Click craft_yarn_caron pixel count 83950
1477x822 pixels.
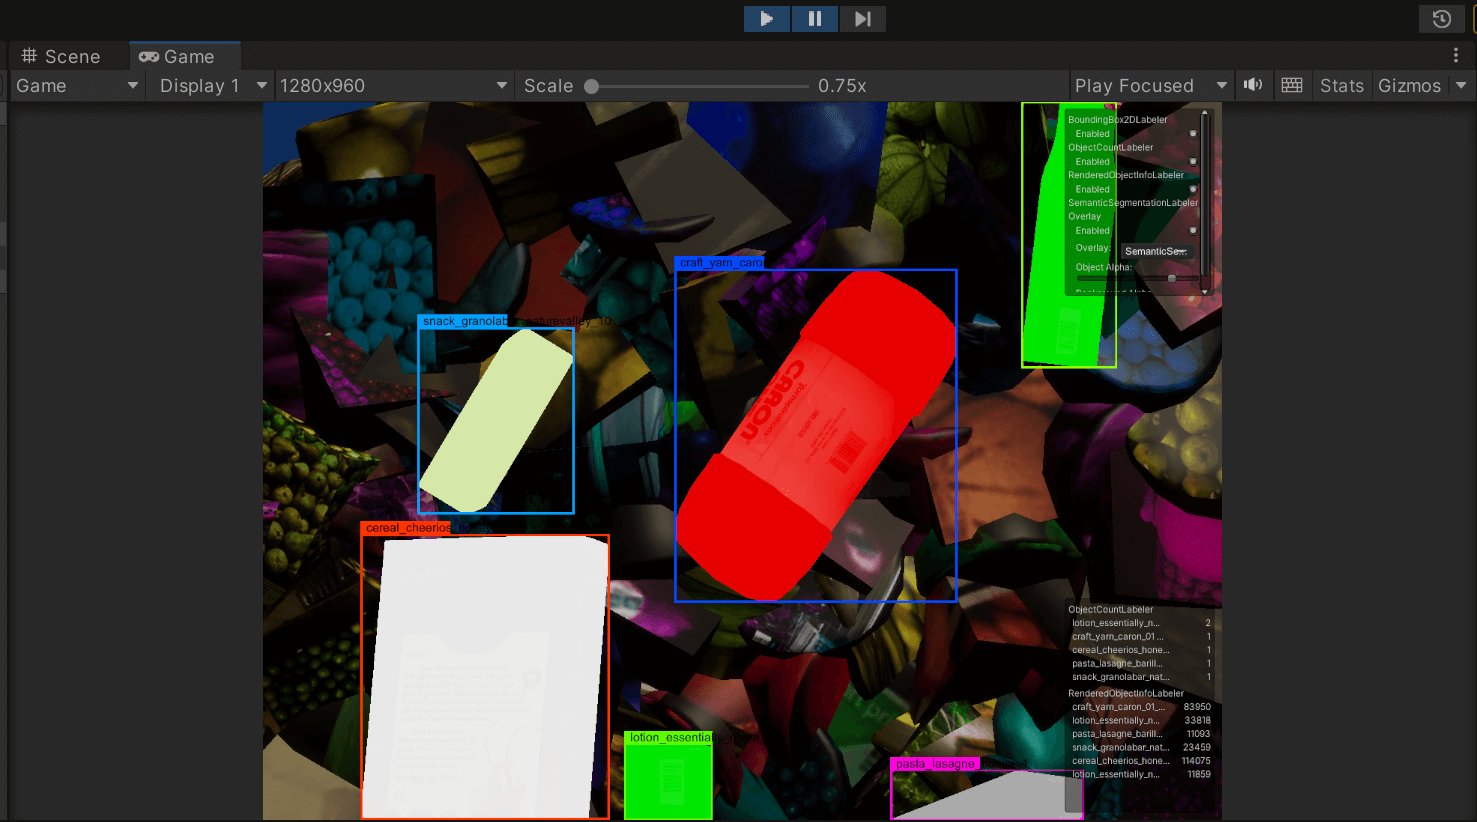tap(1197, 707)
